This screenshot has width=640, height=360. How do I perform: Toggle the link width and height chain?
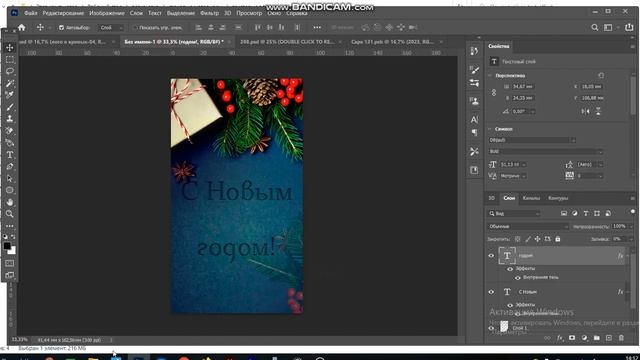click(494, 93)
